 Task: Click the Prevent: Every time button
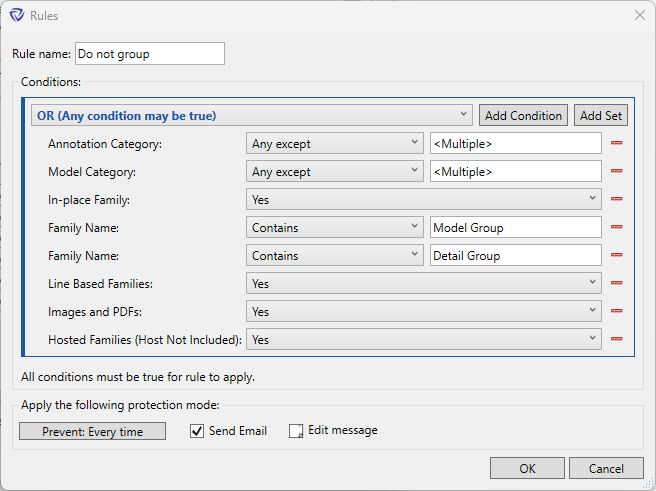tap(92, 431)
